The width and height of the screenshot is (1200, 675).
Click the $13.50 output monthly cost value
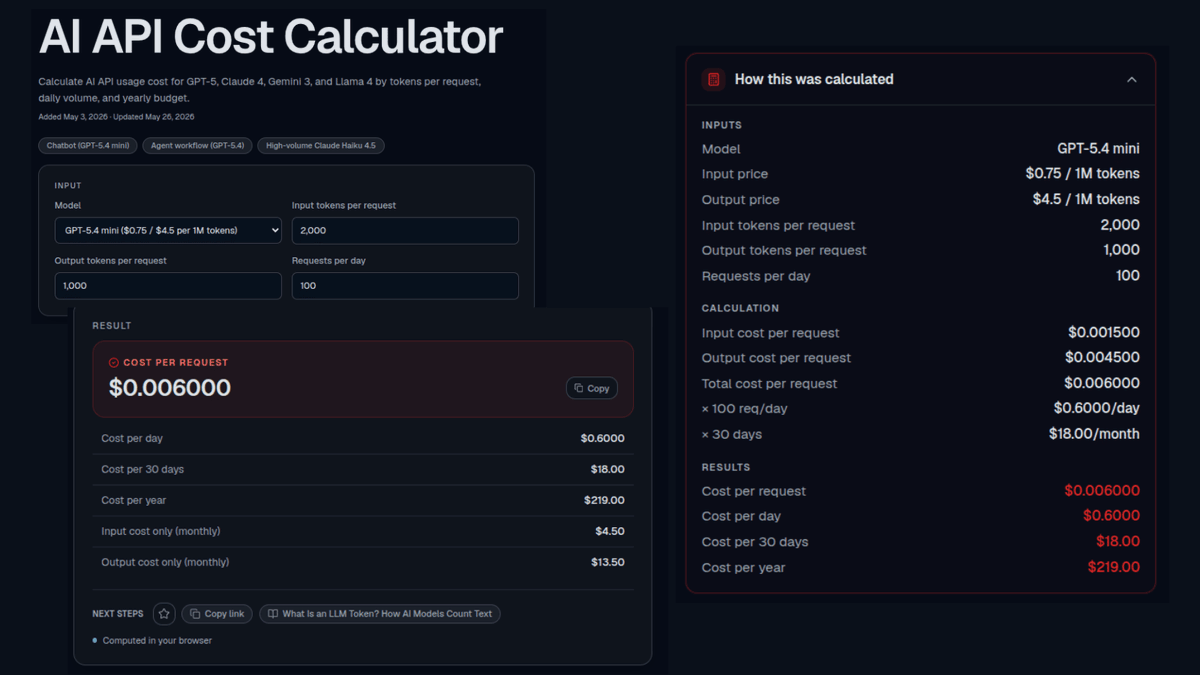coord(608,562)
